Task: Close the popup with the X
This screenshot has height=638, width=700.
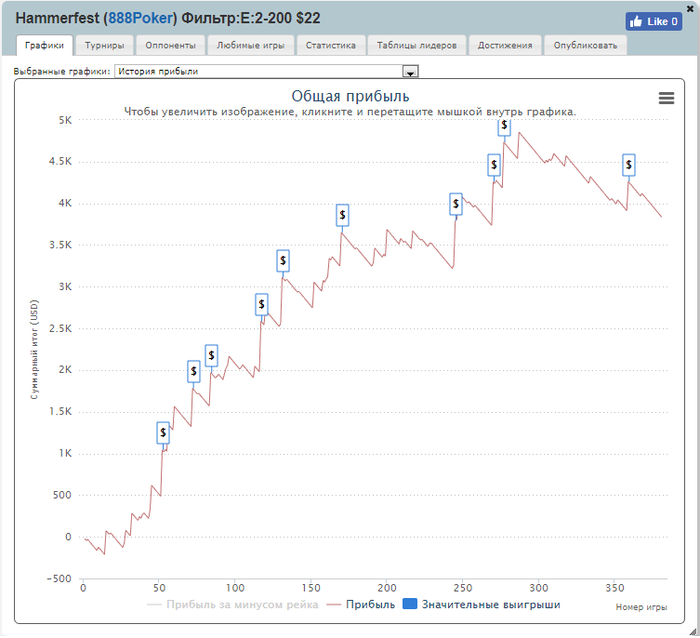Action: tap(690, 8)
